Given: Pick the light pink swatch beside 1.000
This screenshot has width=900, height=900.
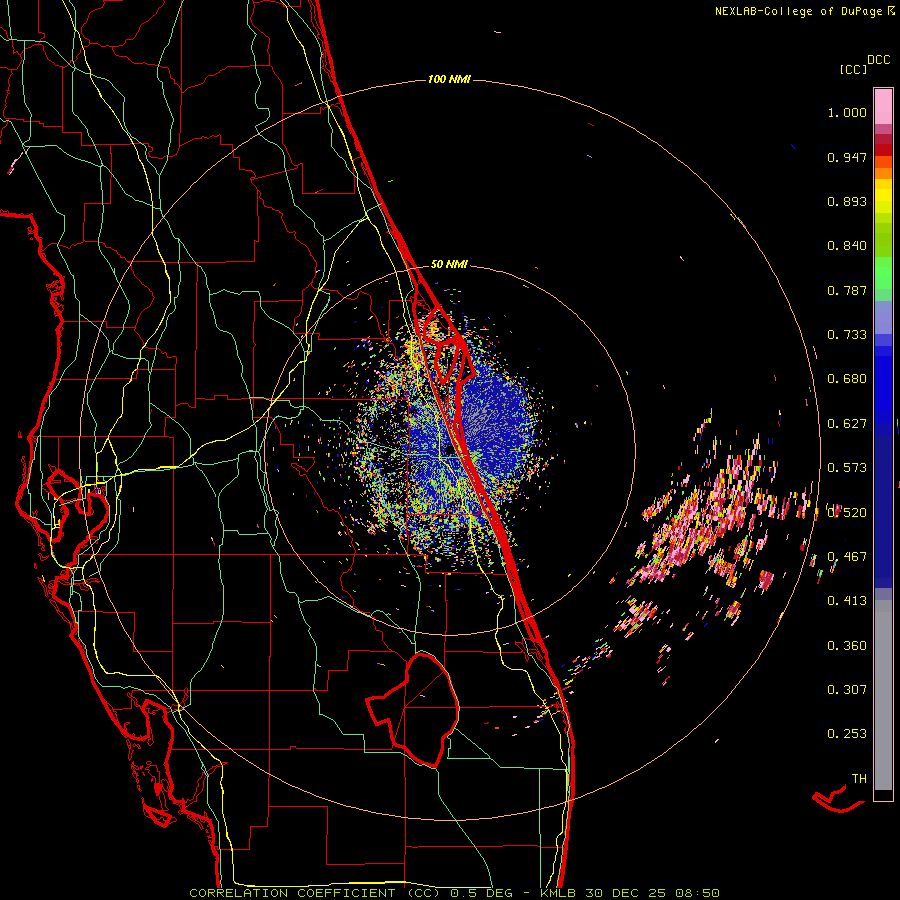Looking at the screenshot, I should 883,107.
